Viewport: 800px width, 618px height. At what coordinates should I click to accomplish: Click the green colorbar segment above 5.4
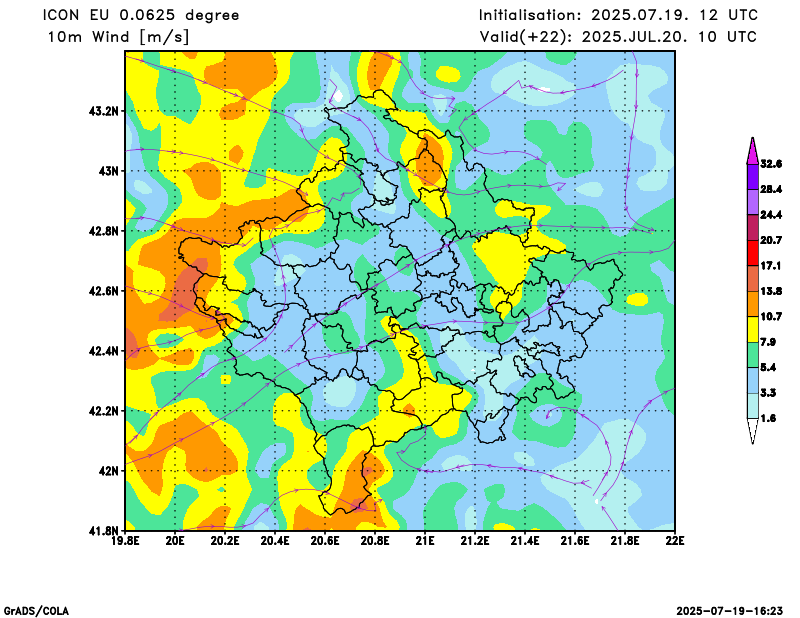click(x=753, y=355)
